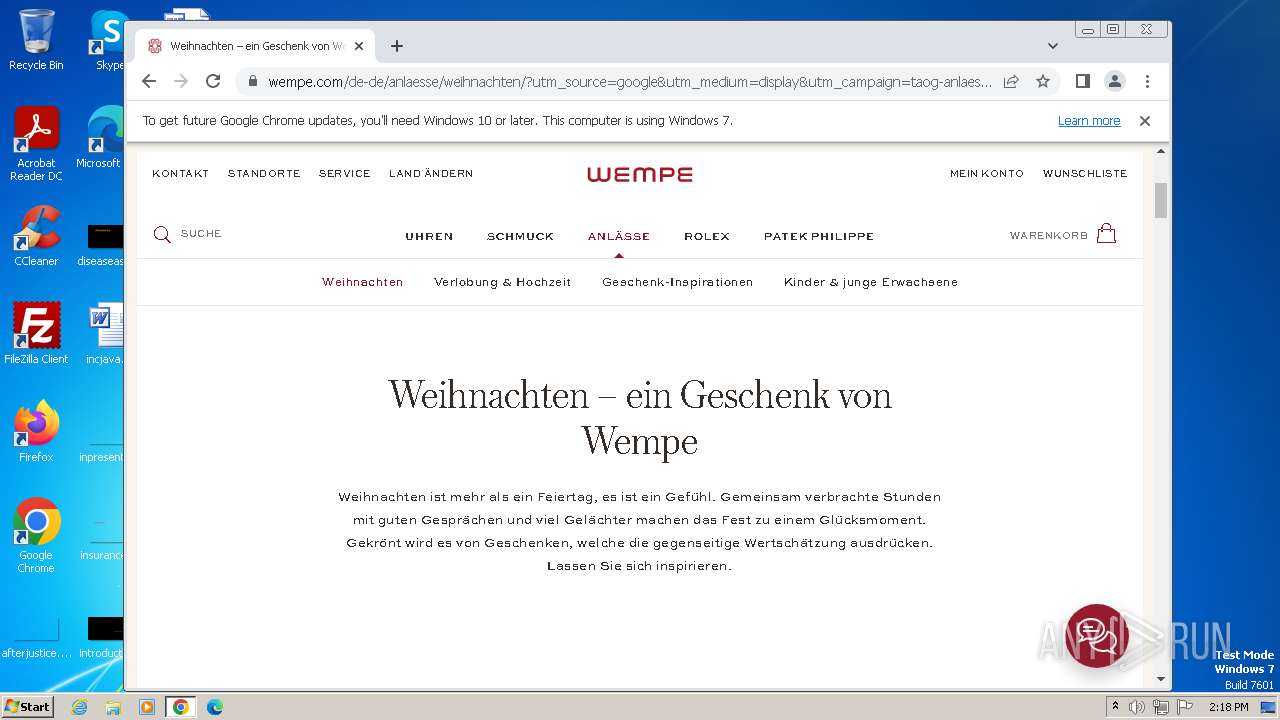The height and width of the screenshot is (720, 1280).
Task: Click the URL address field
Action: click(630, 81)
